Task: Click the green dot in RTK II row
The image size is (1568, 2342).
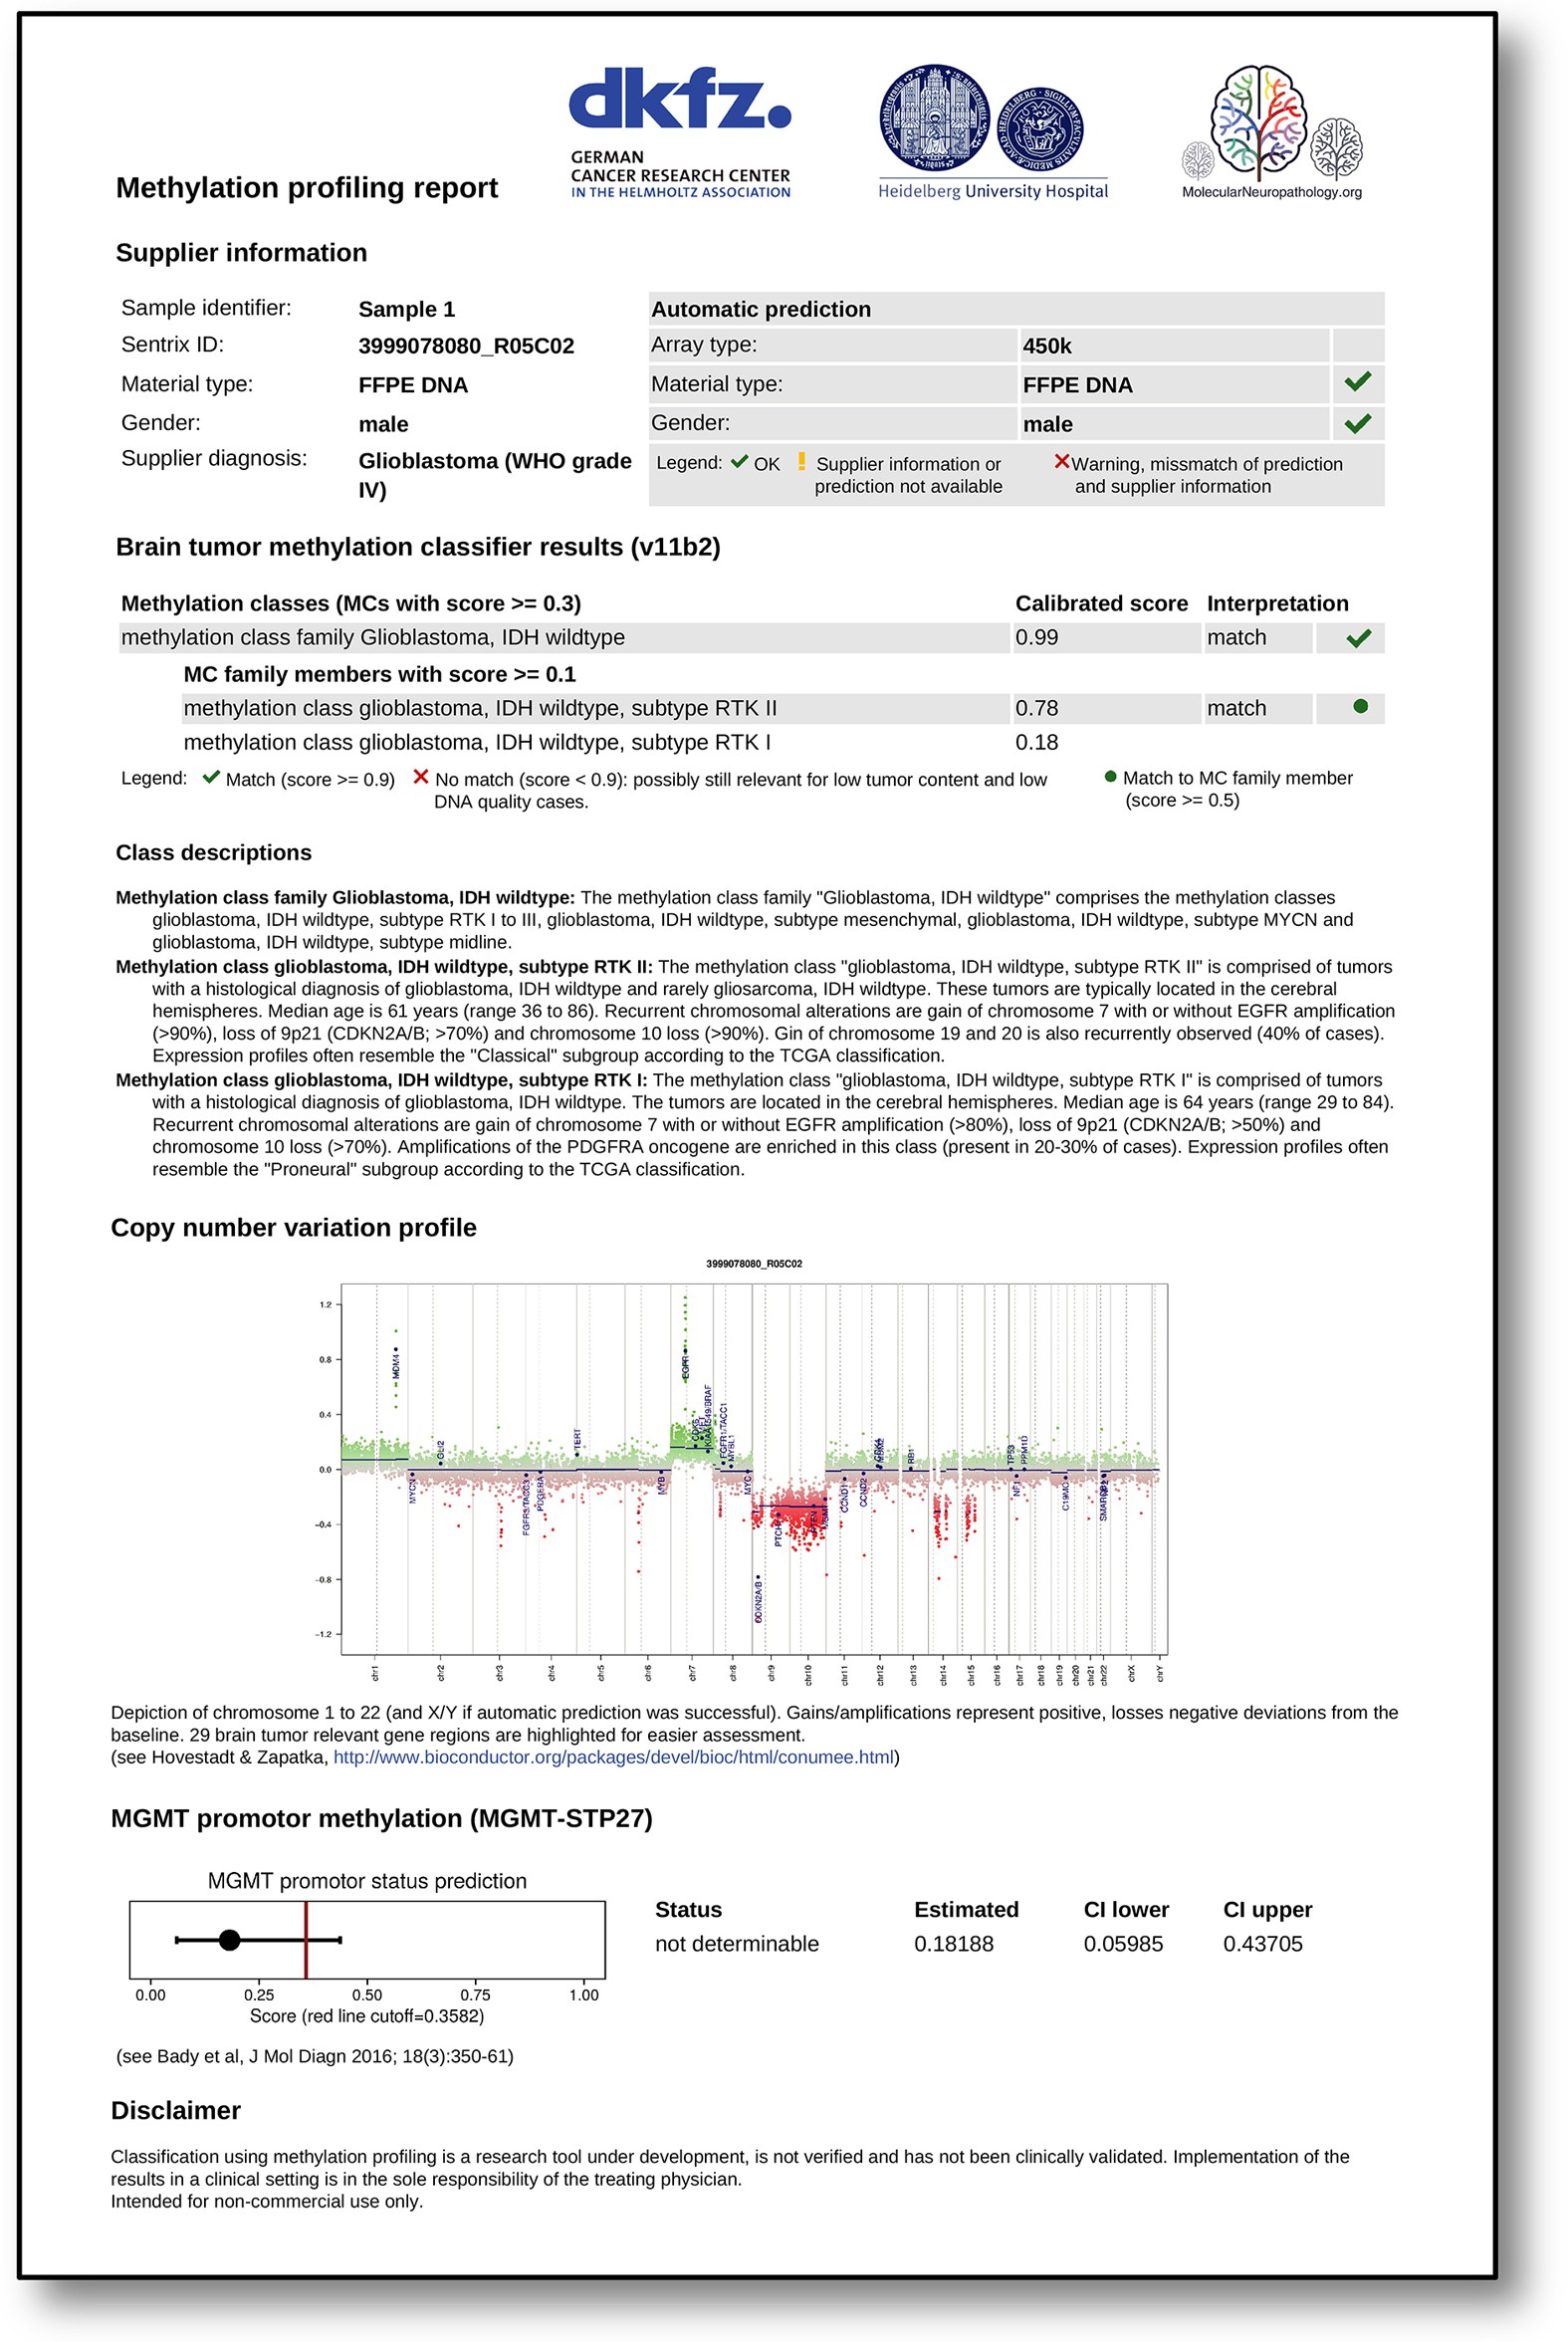Action: coord(1360,706)
